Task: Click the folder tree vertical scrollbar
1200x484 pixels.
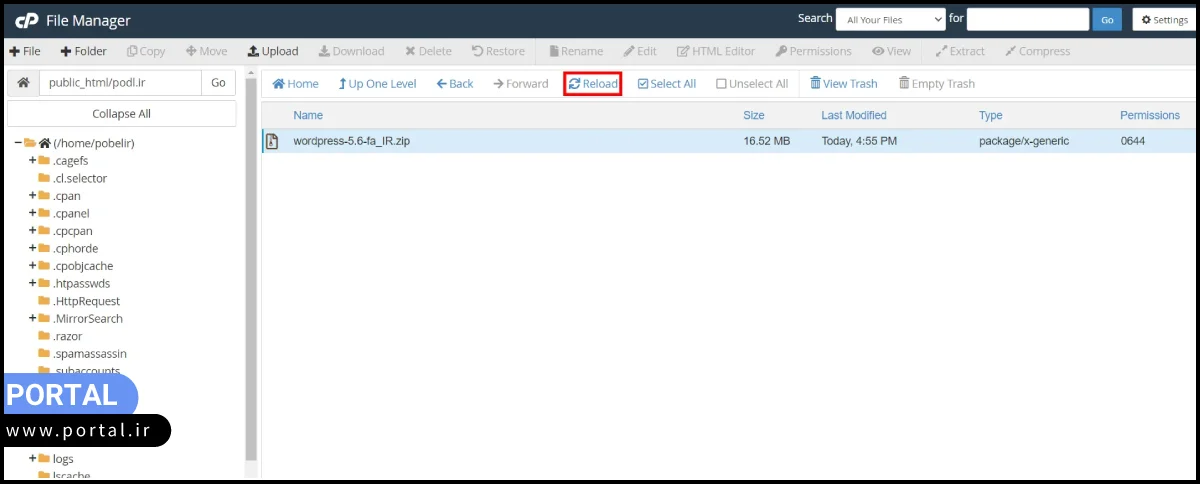Action: click(x=251, y=300)
